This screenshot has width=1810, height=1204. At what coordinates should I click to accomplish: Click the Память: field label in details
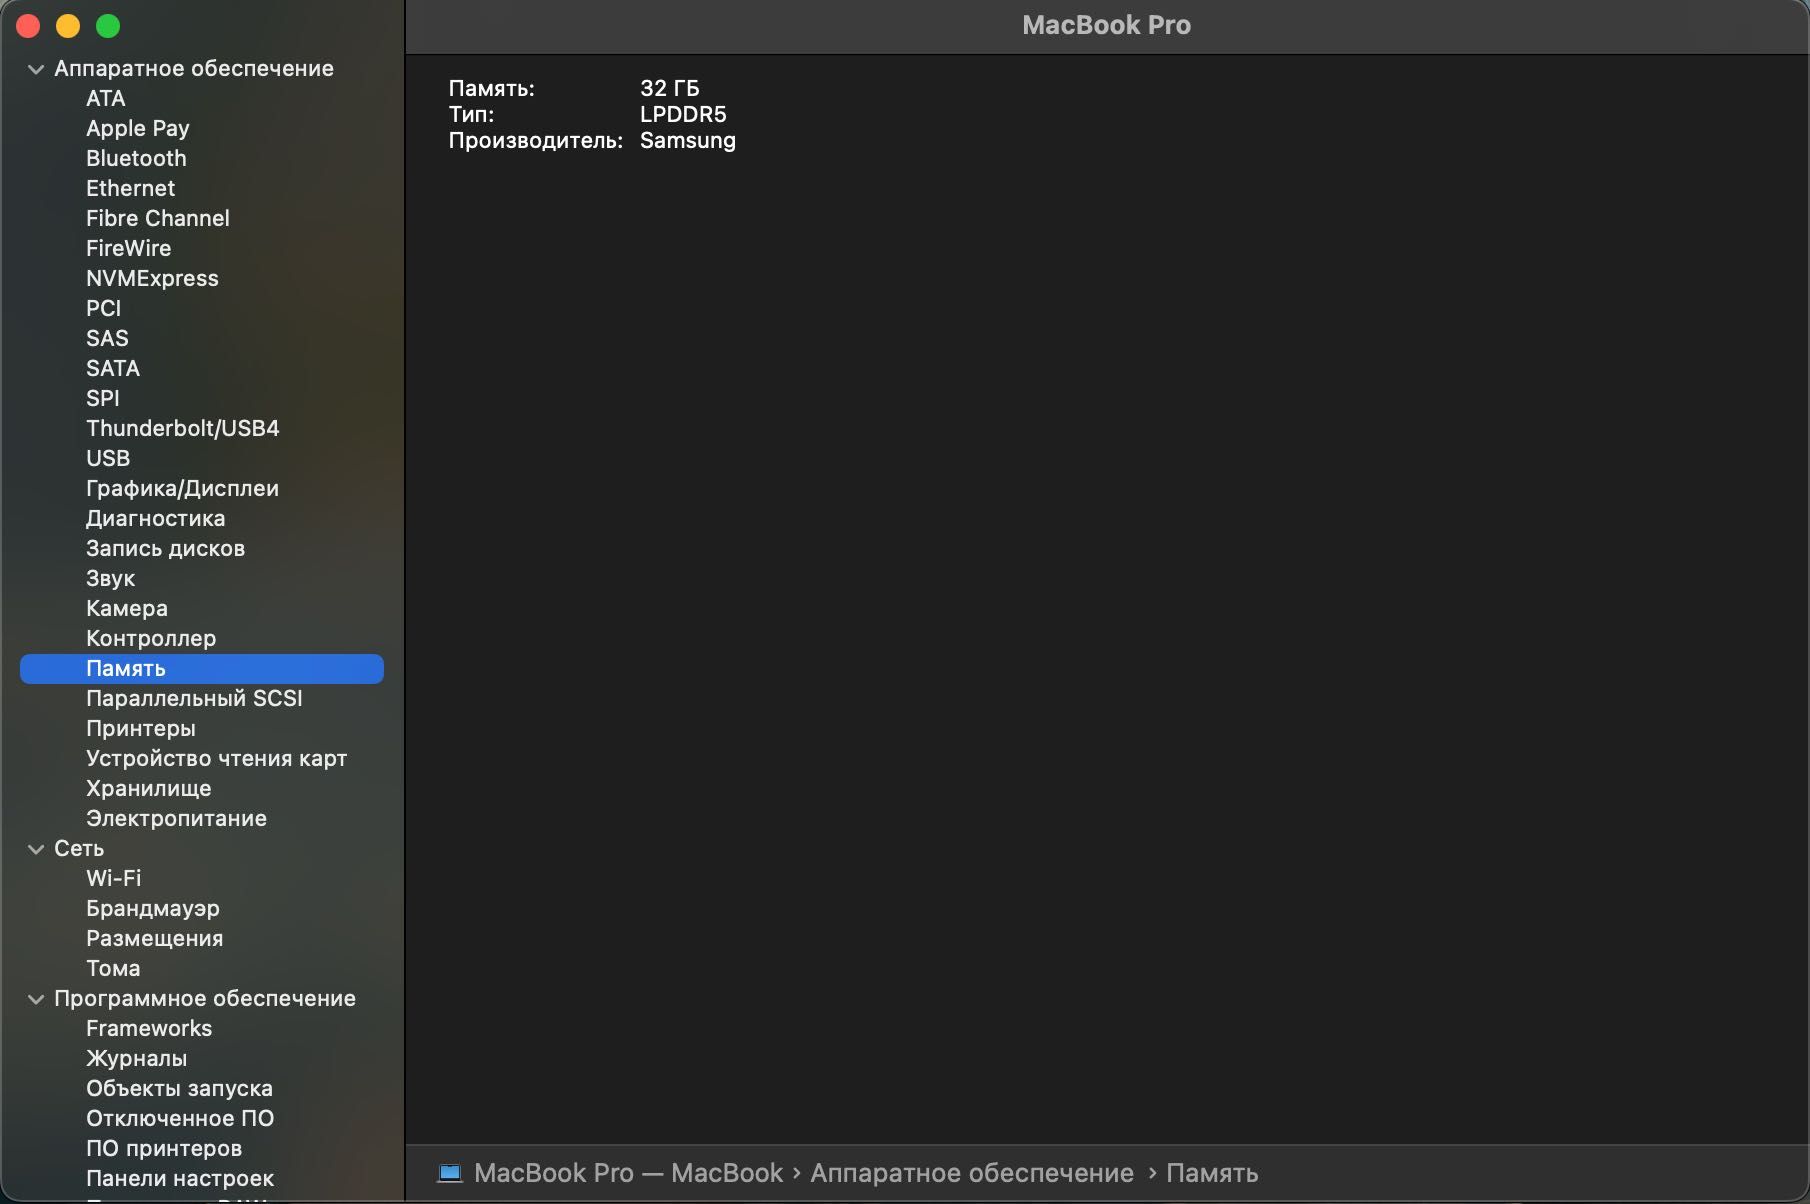[492, 88]
